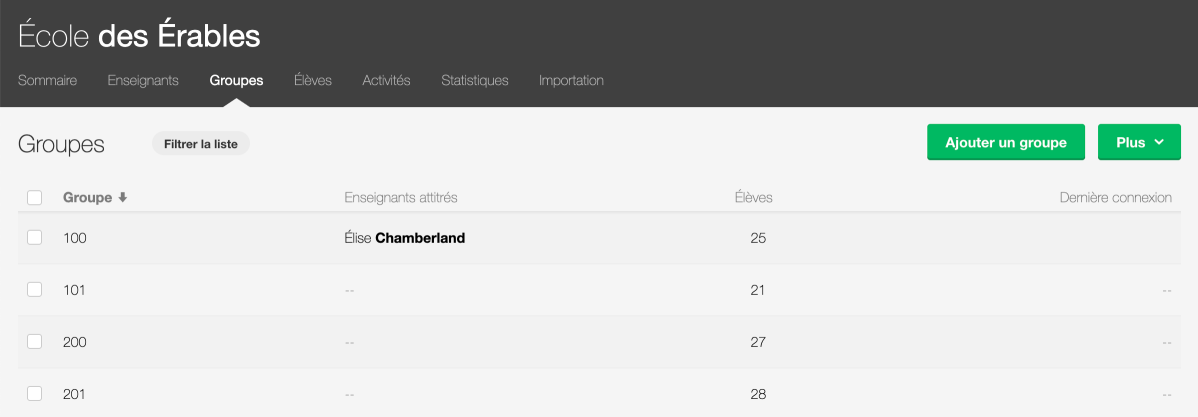1198x417 pixels.
Task: View the Statistiques tab
Action: point(474,80)
